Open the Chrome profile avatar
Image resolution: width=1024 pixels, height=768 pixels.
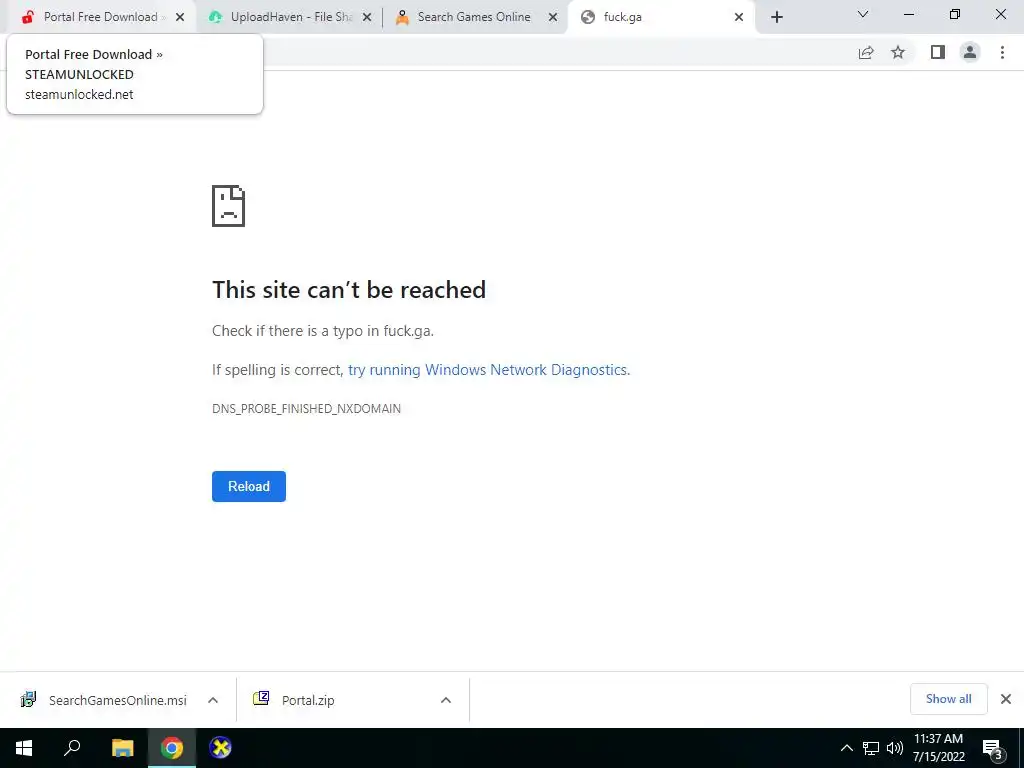point(970,52)
